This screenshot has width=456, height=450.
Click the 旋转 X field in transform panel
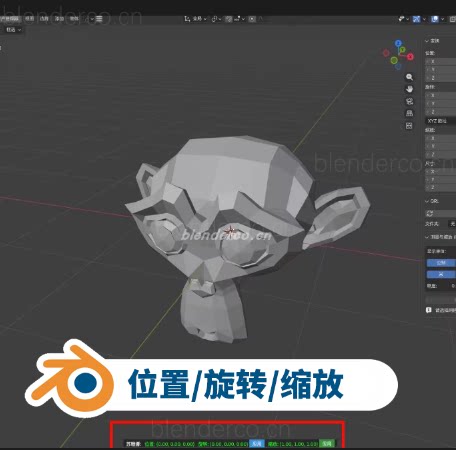tap(441, 95)
